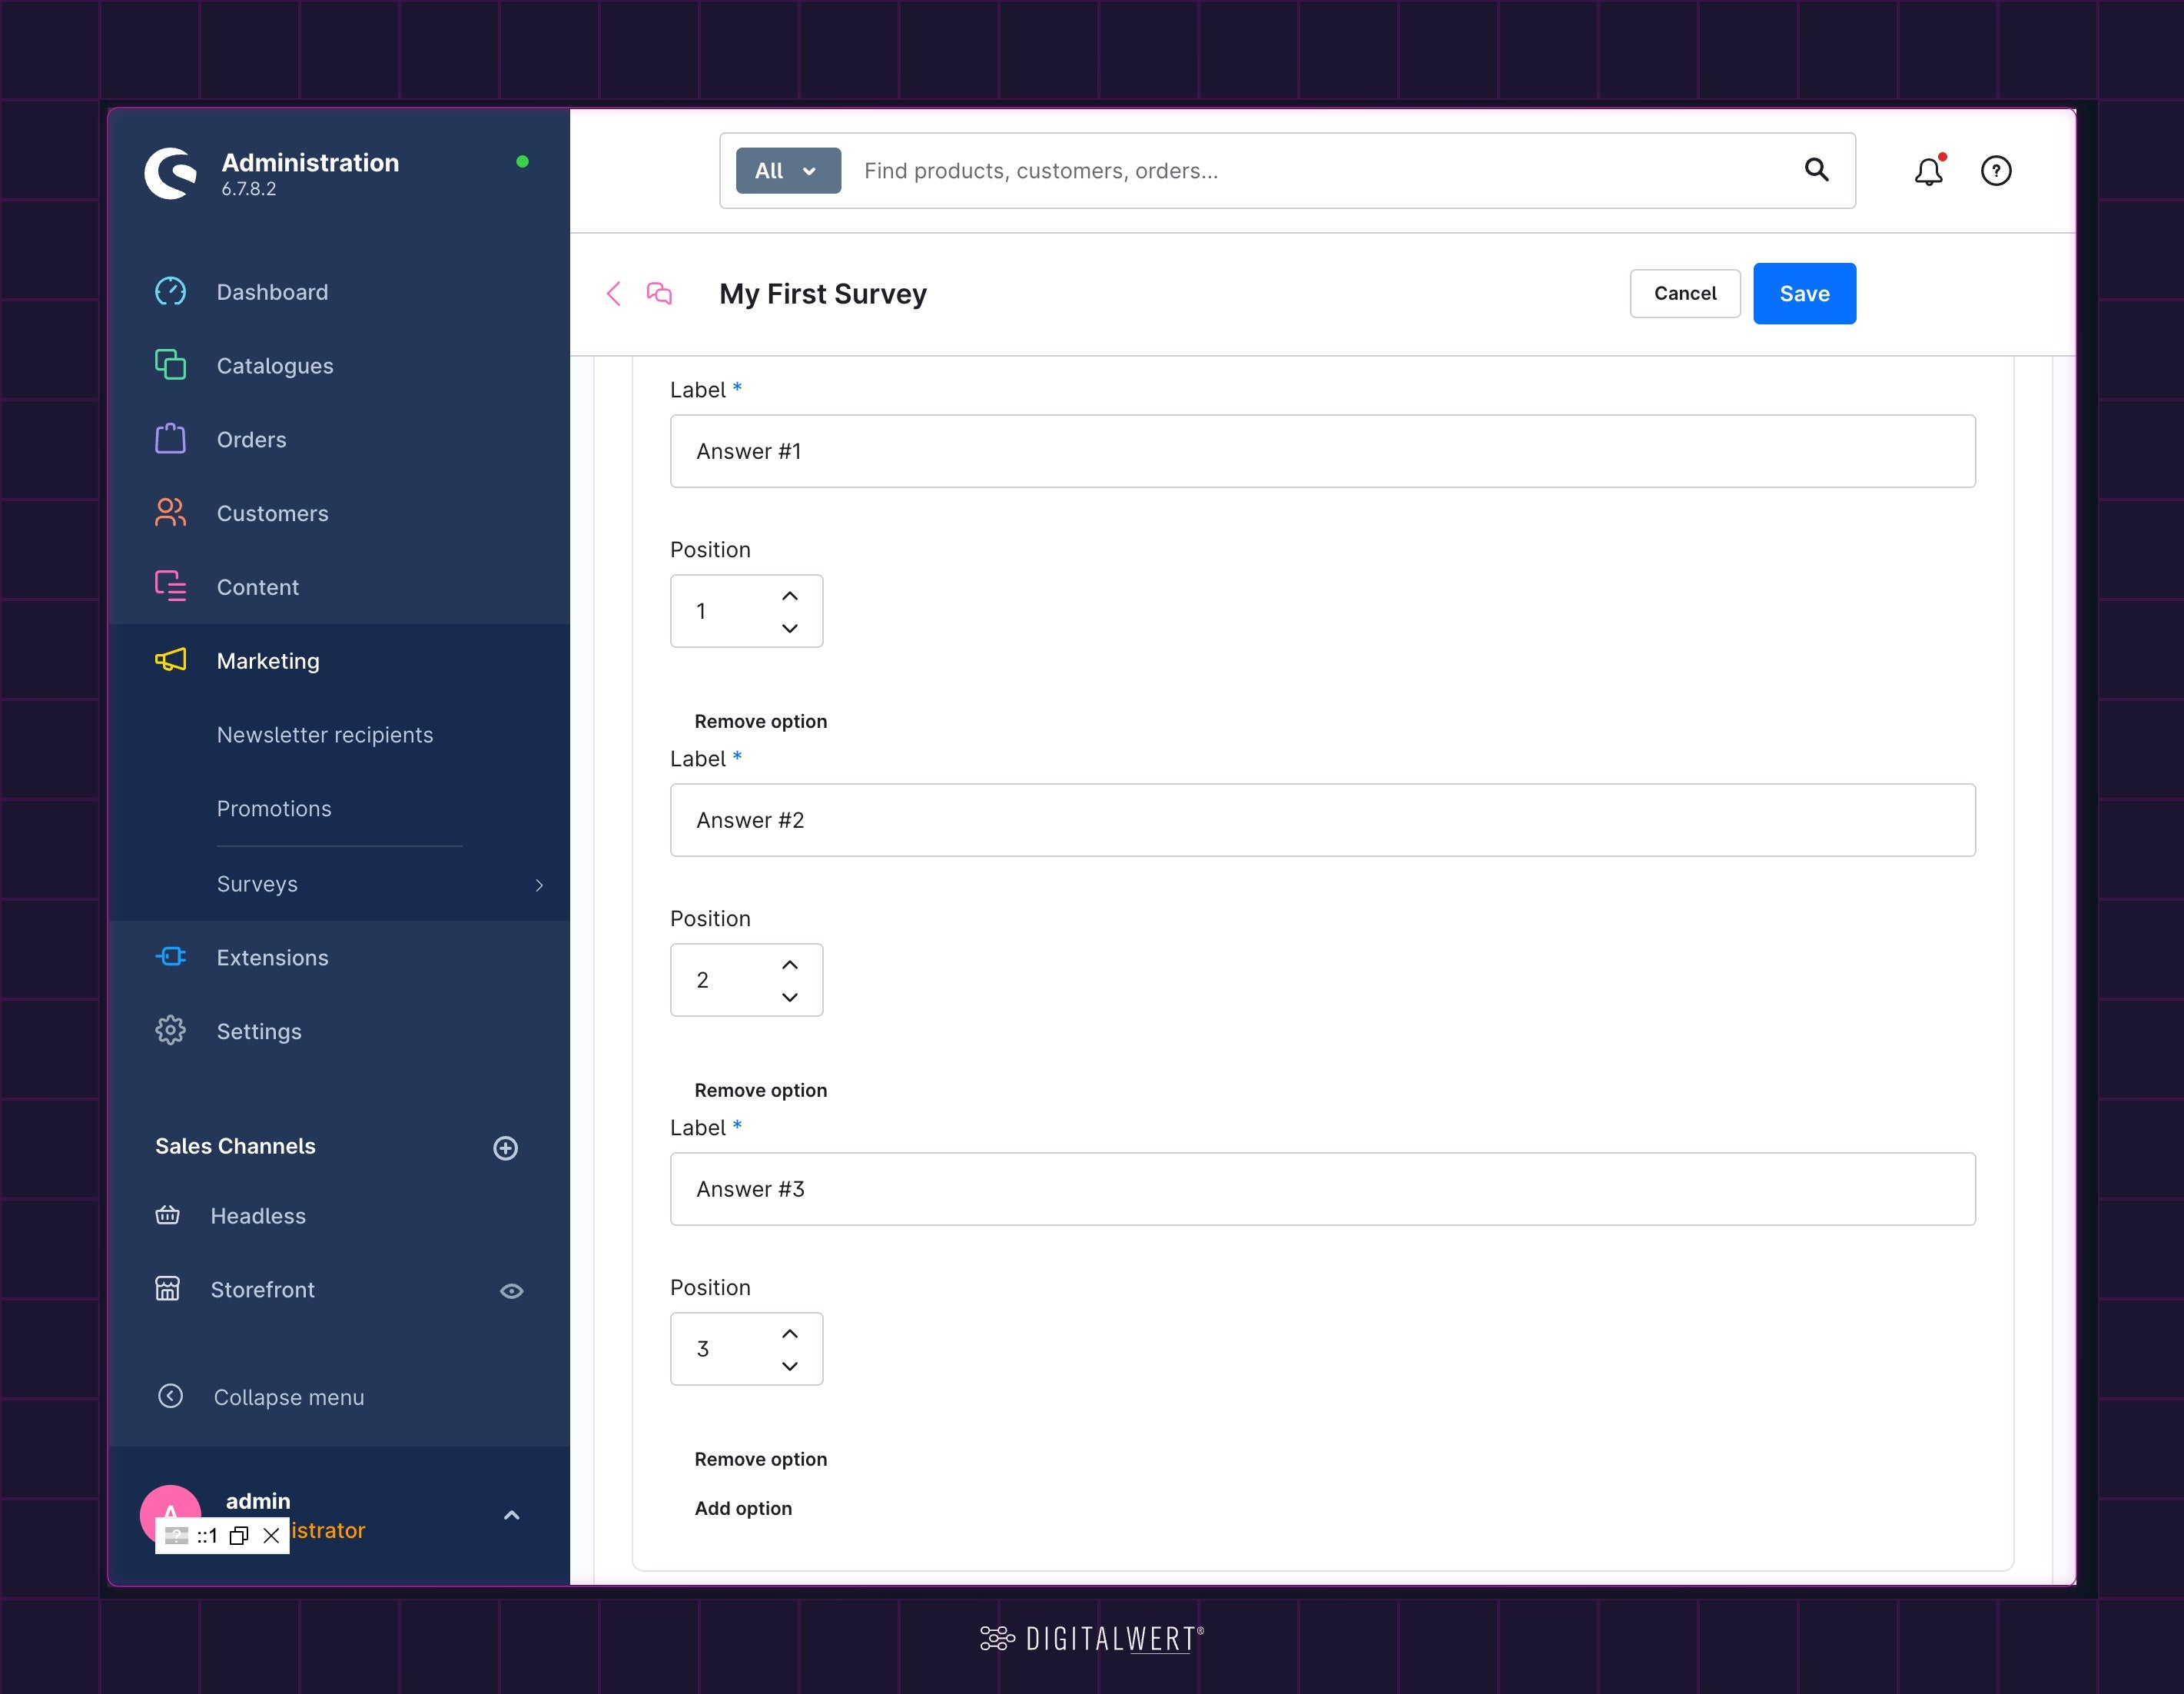Click the Sales Channels heading
This screenshot has height=1694, width=2184.
coord(235,1147)
